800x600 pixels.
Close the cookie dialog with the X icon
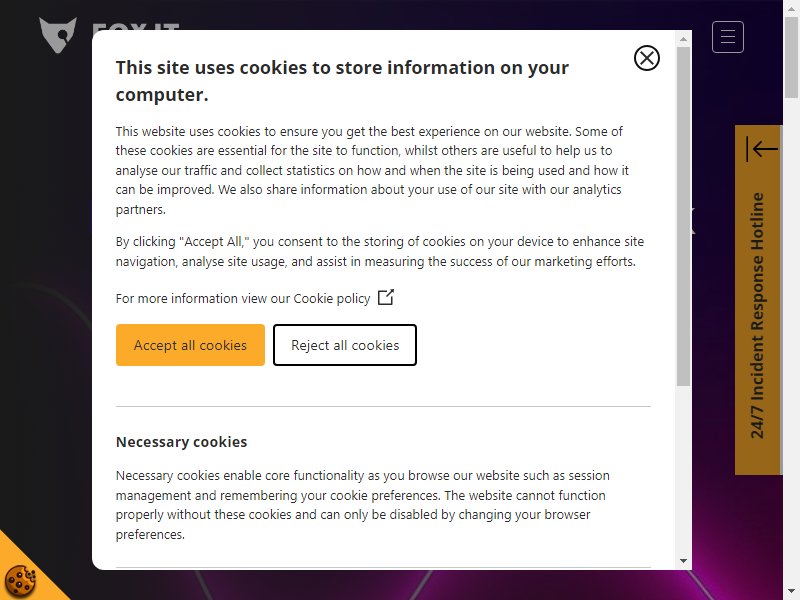point(646,58)
